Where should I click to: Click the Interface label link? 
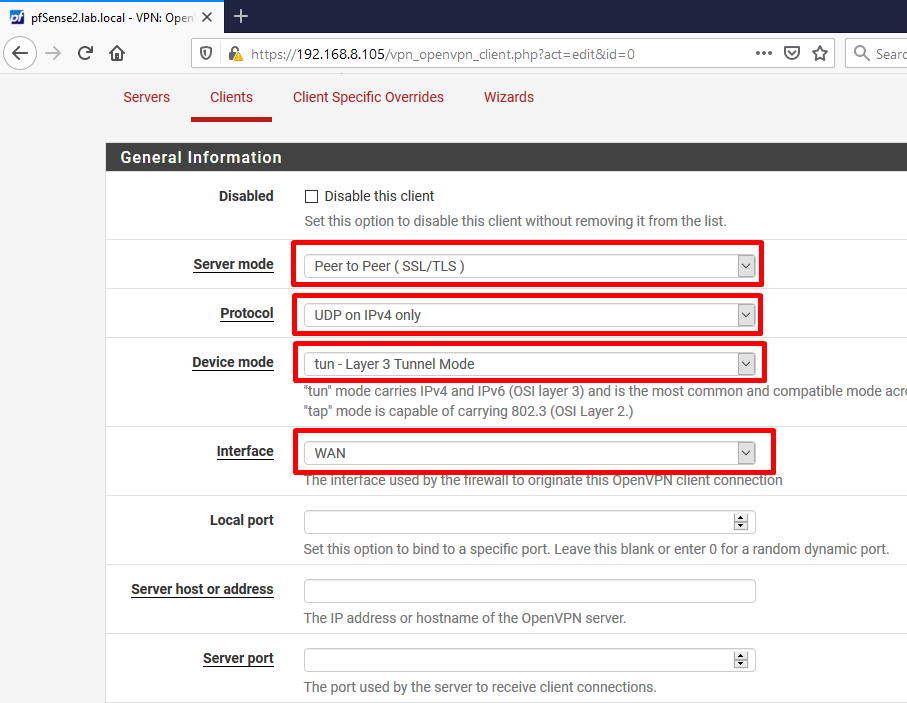pyautogui.click(x=245, y=451)
